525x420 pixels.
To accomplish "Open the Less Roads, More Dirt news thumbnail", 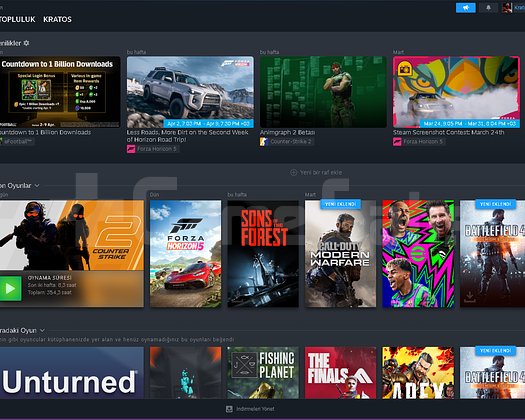I will click(x=190, y=92).
